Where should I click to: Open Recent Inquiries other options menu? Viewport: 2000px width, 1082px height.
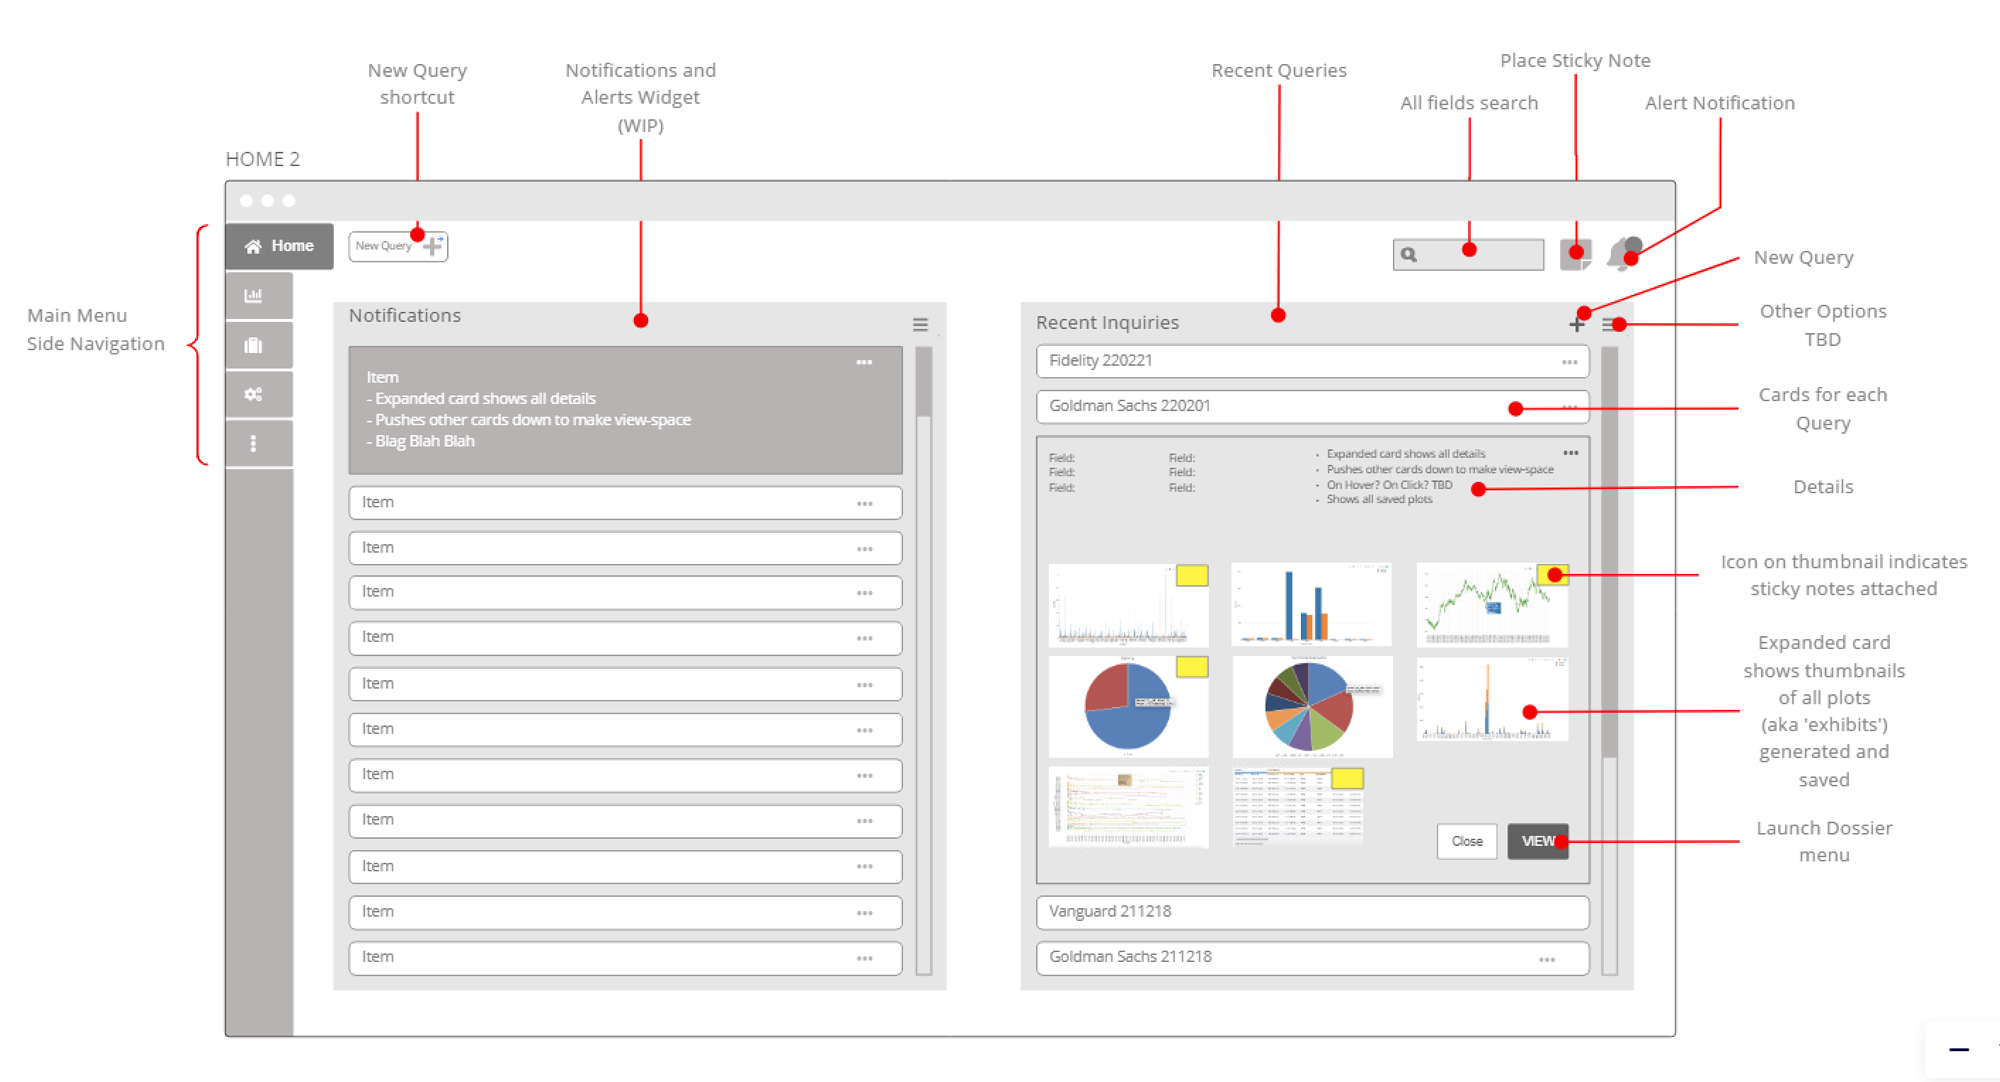click(x=1609, y=324)
